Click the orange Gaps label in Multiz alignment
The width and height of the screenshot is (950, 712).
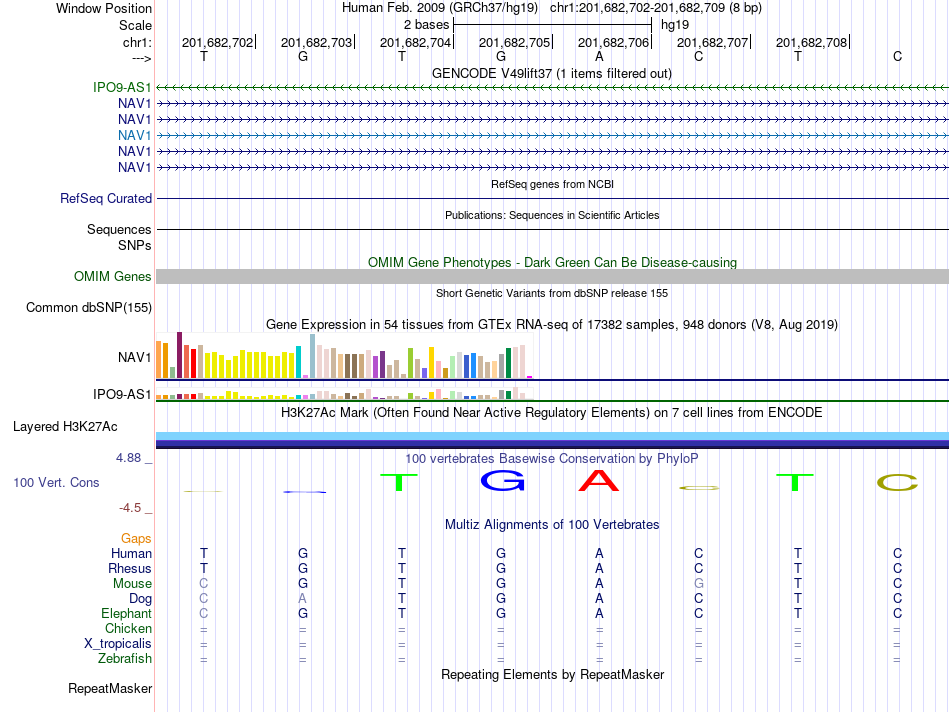(136, 538)
